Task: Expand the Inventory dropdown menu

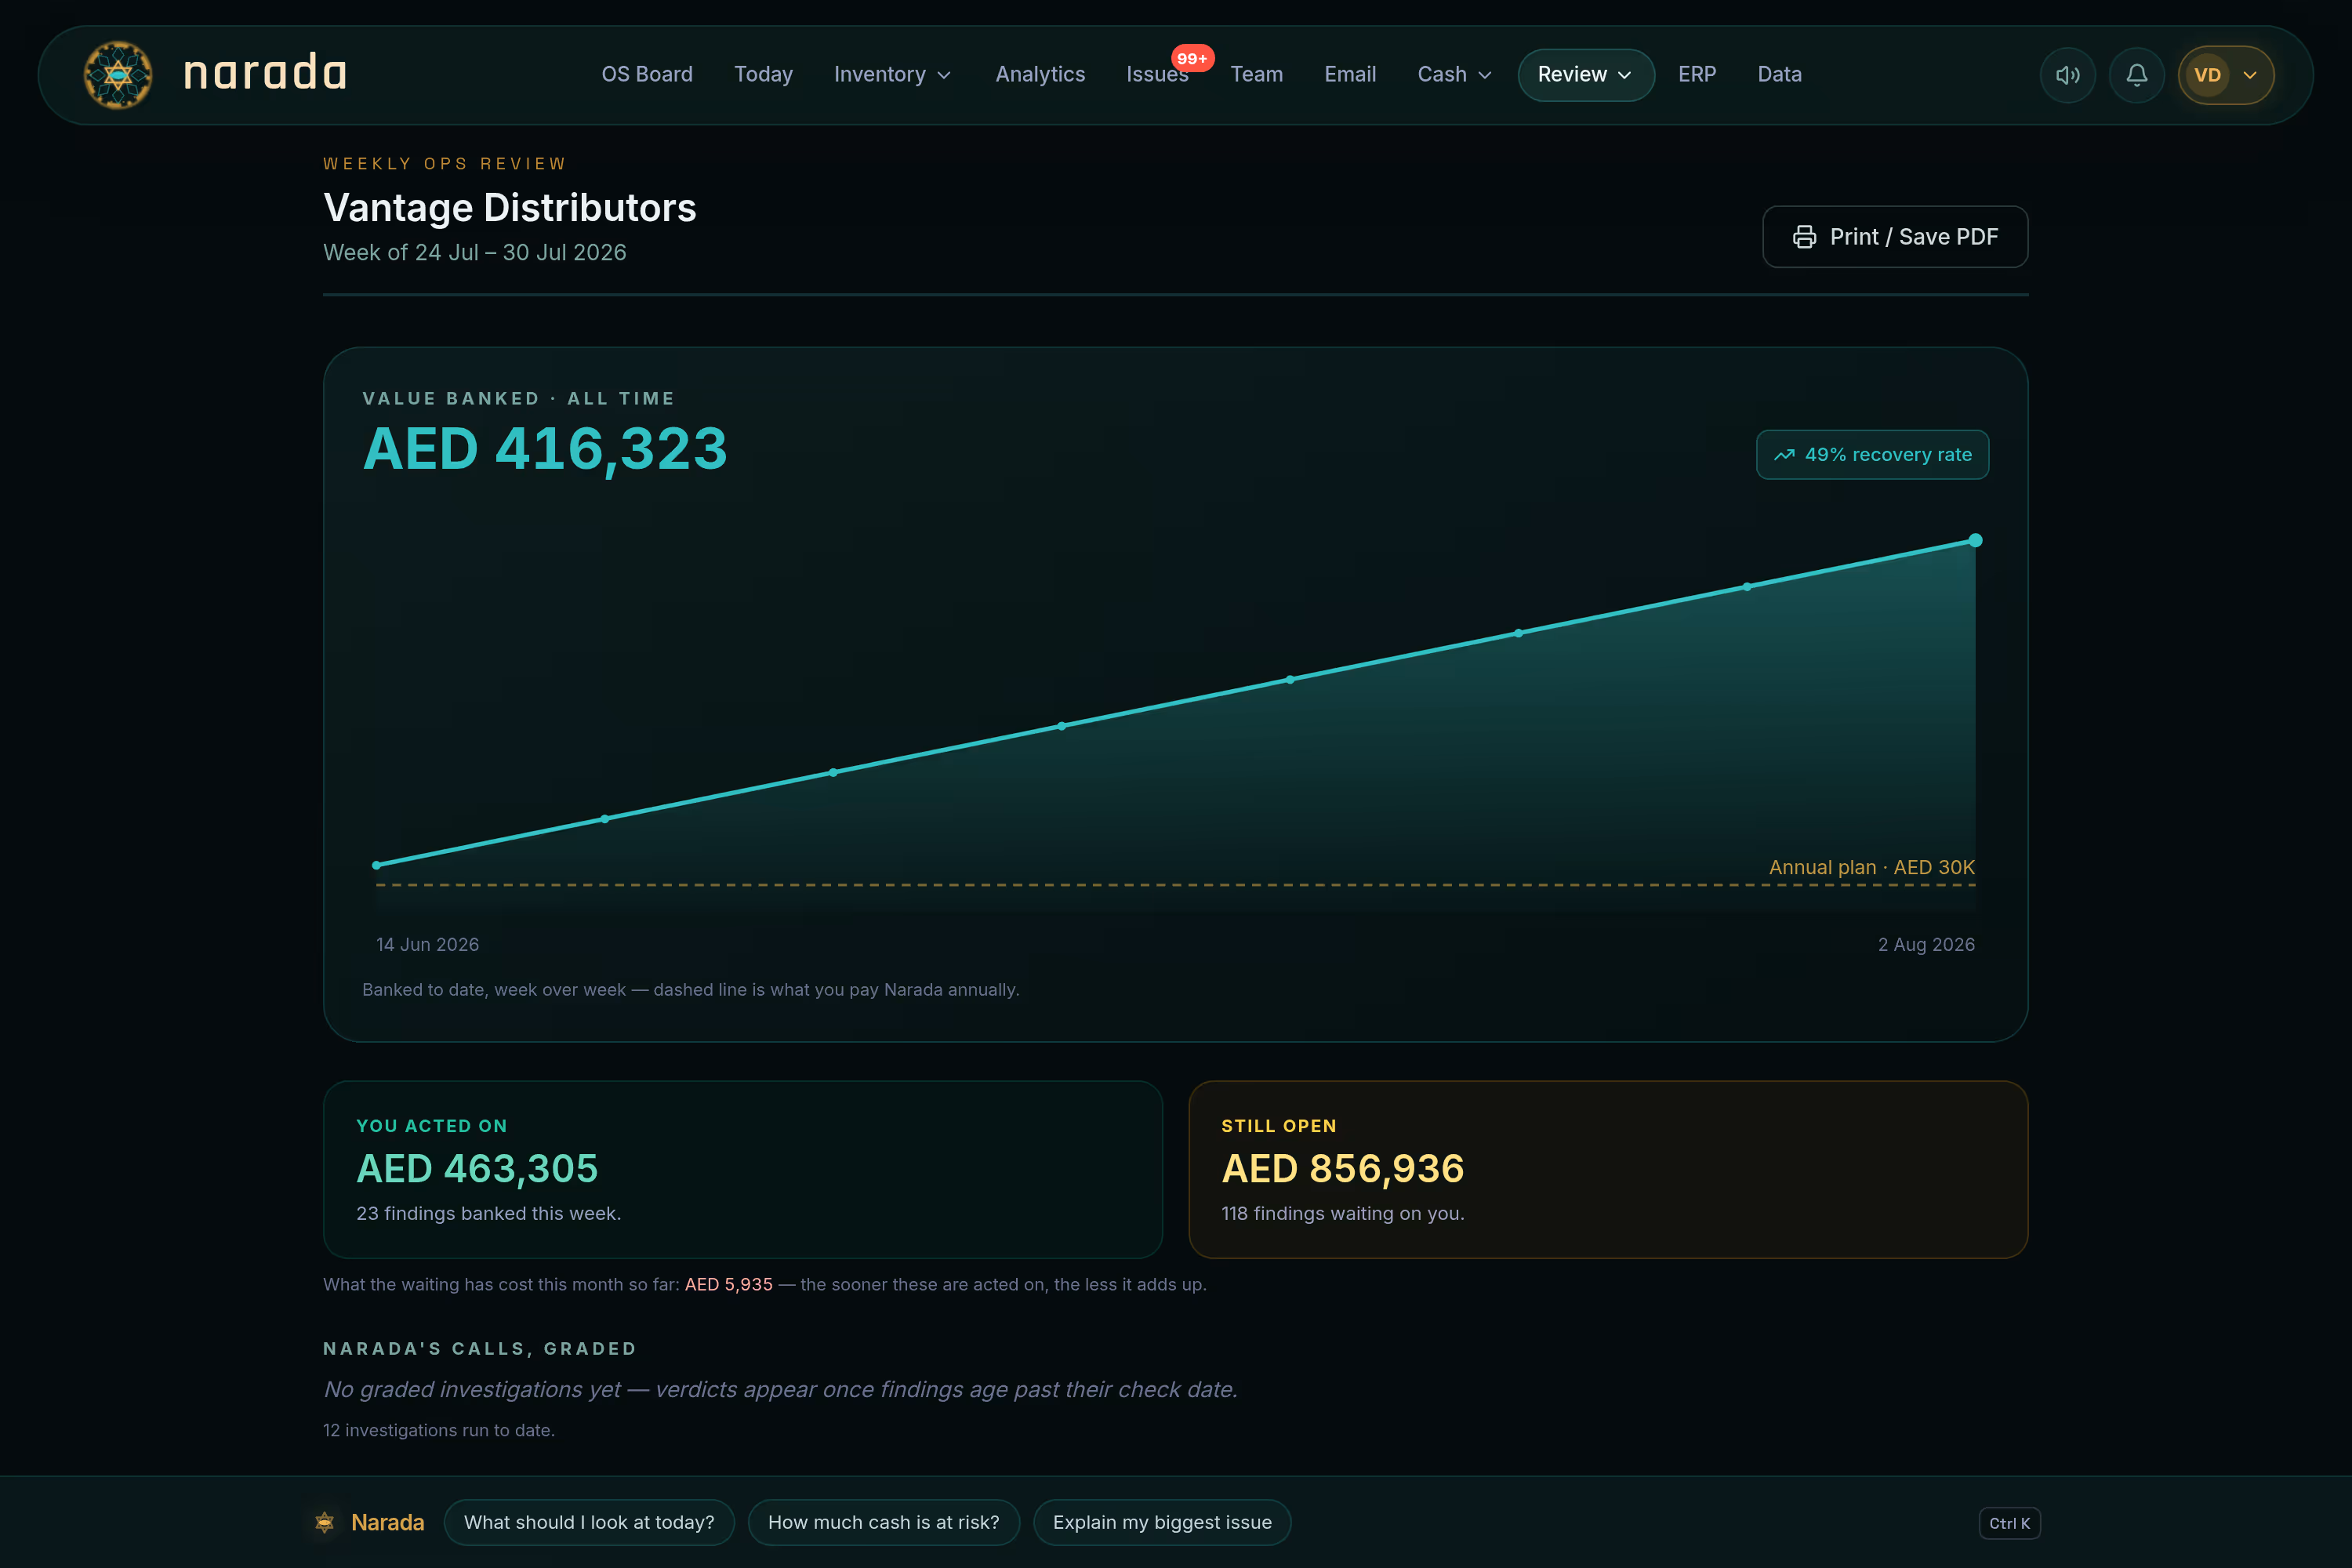Action: tap(892, 75)
